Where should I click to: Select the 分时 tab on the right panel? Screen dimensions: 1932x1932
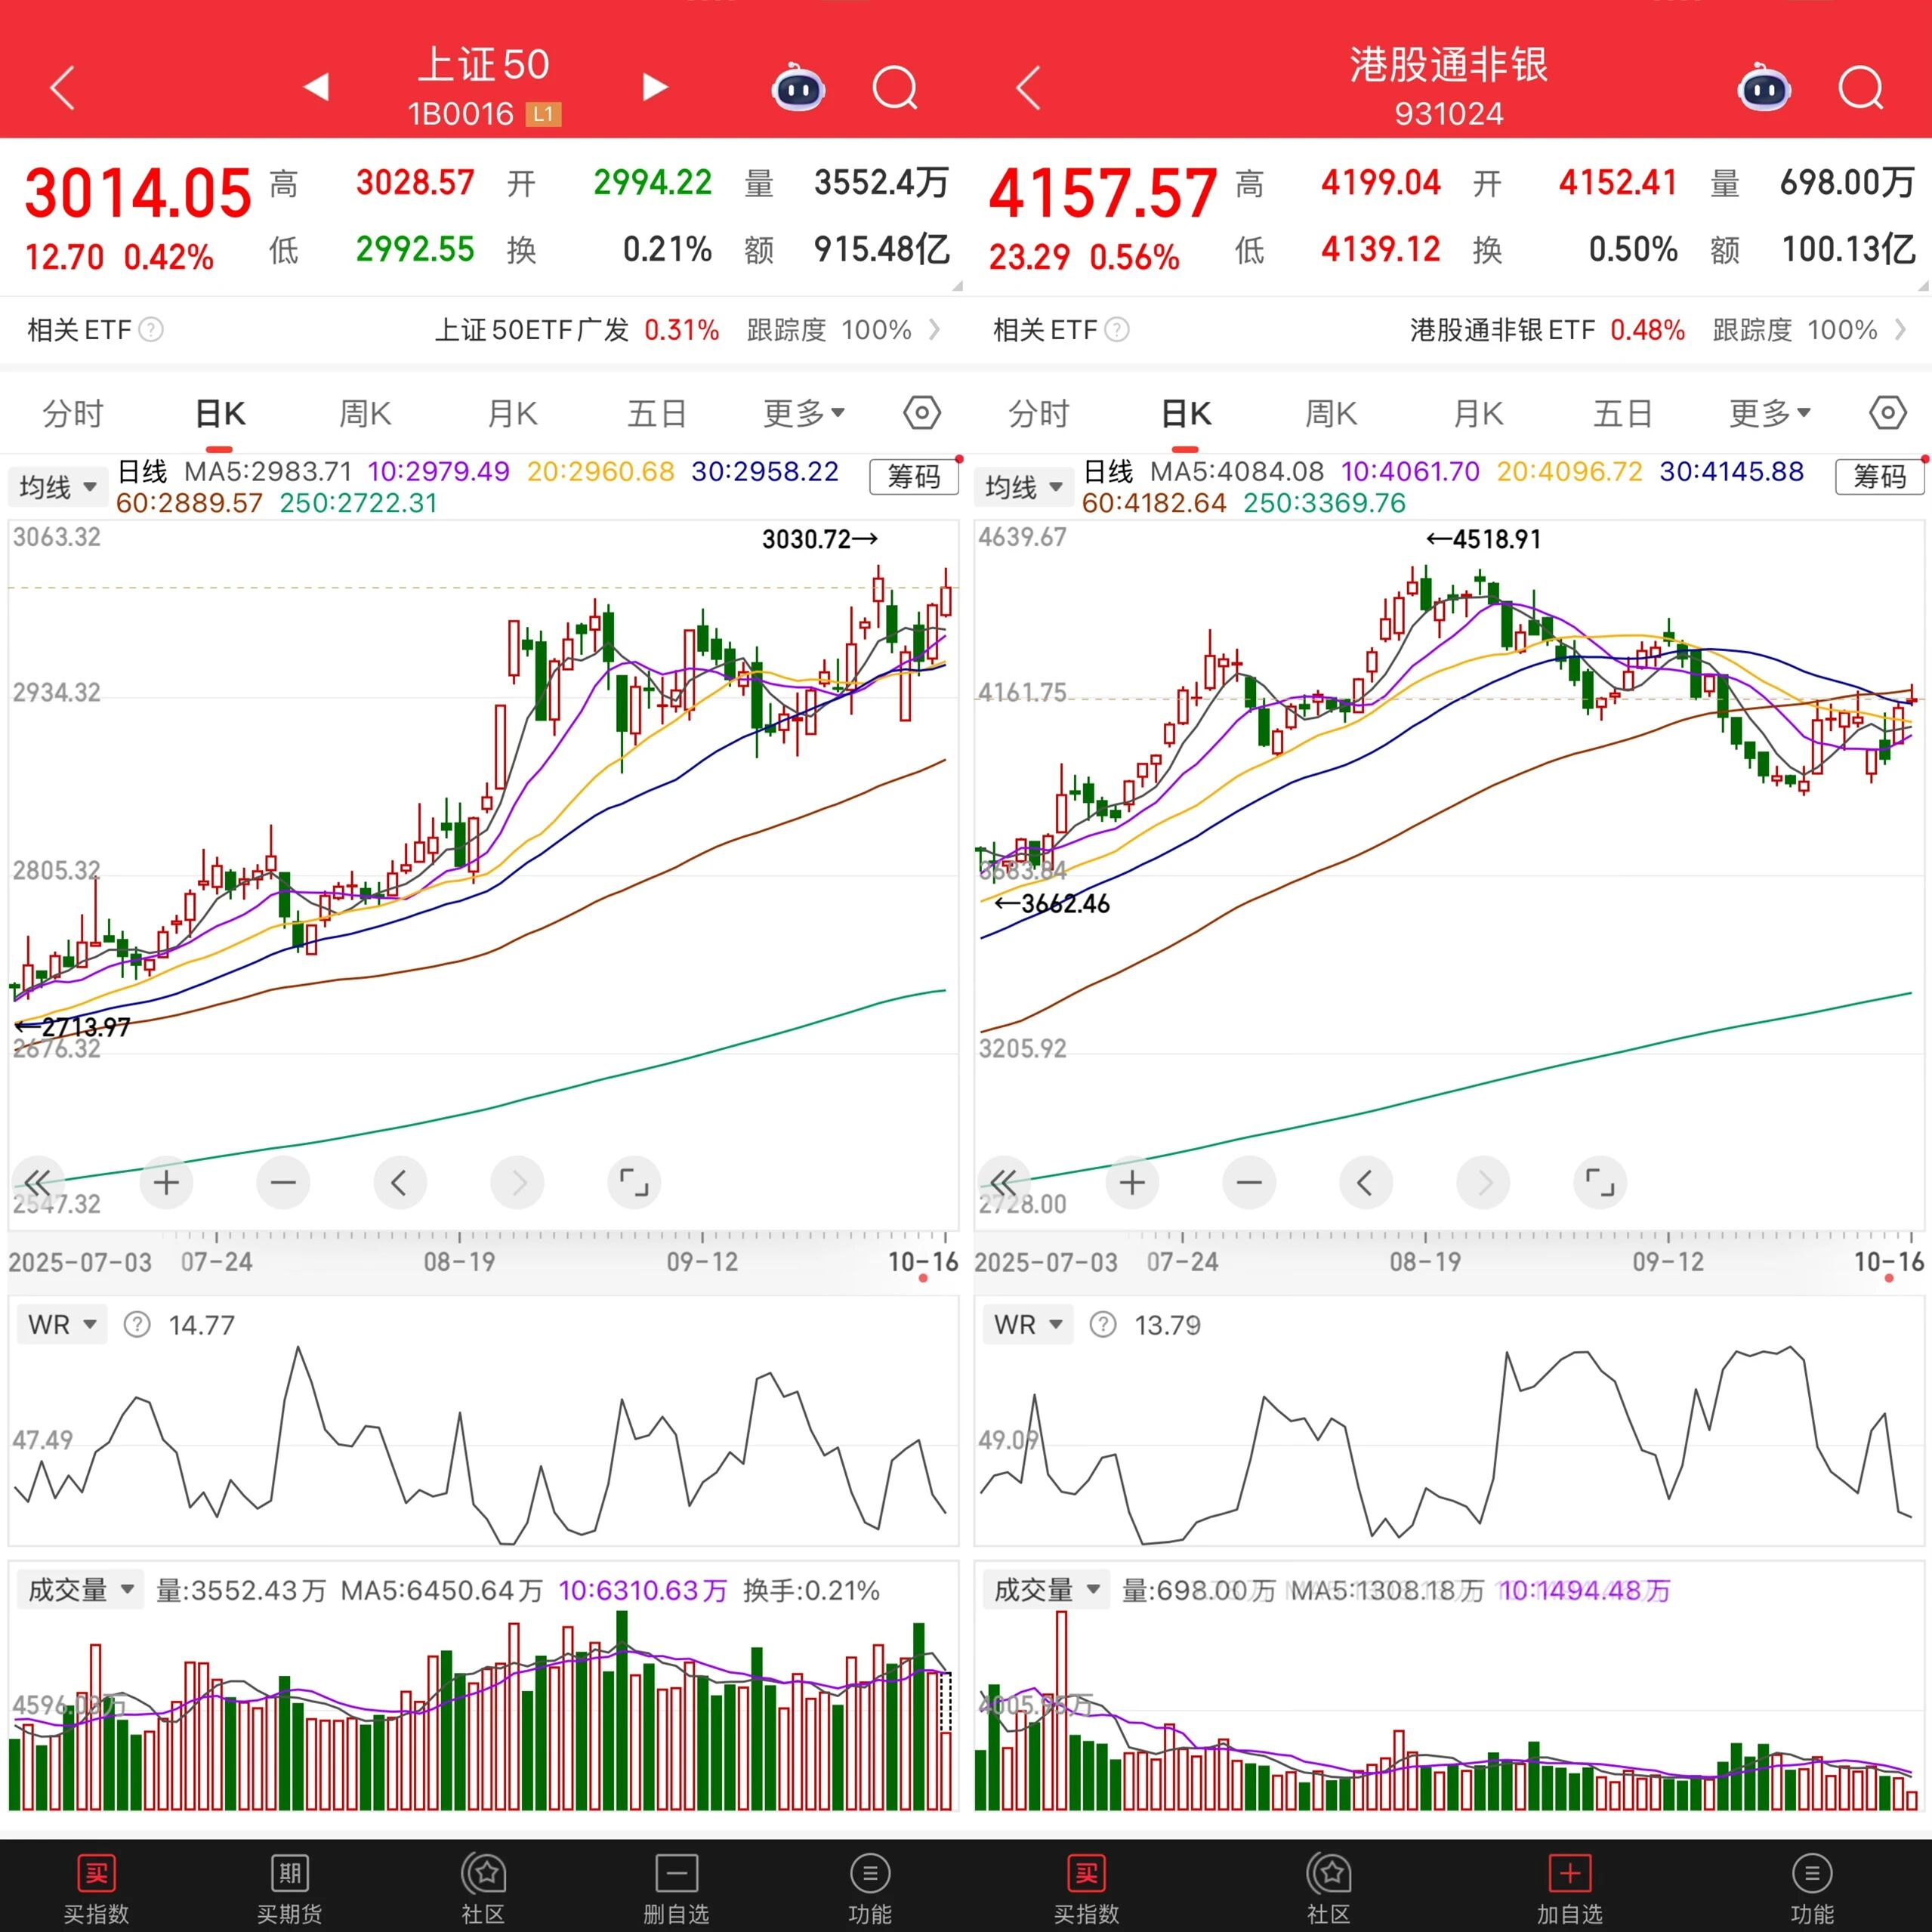point(1038,413)
